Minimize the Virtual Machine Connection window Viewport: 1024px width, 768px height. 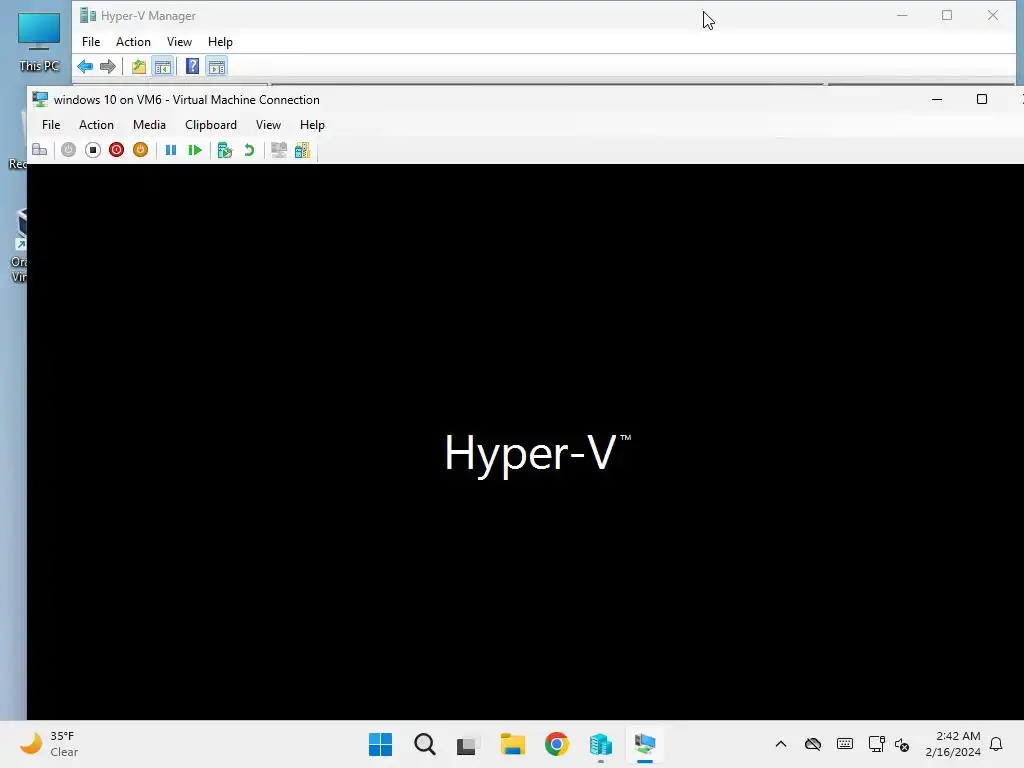pos(936,99)
